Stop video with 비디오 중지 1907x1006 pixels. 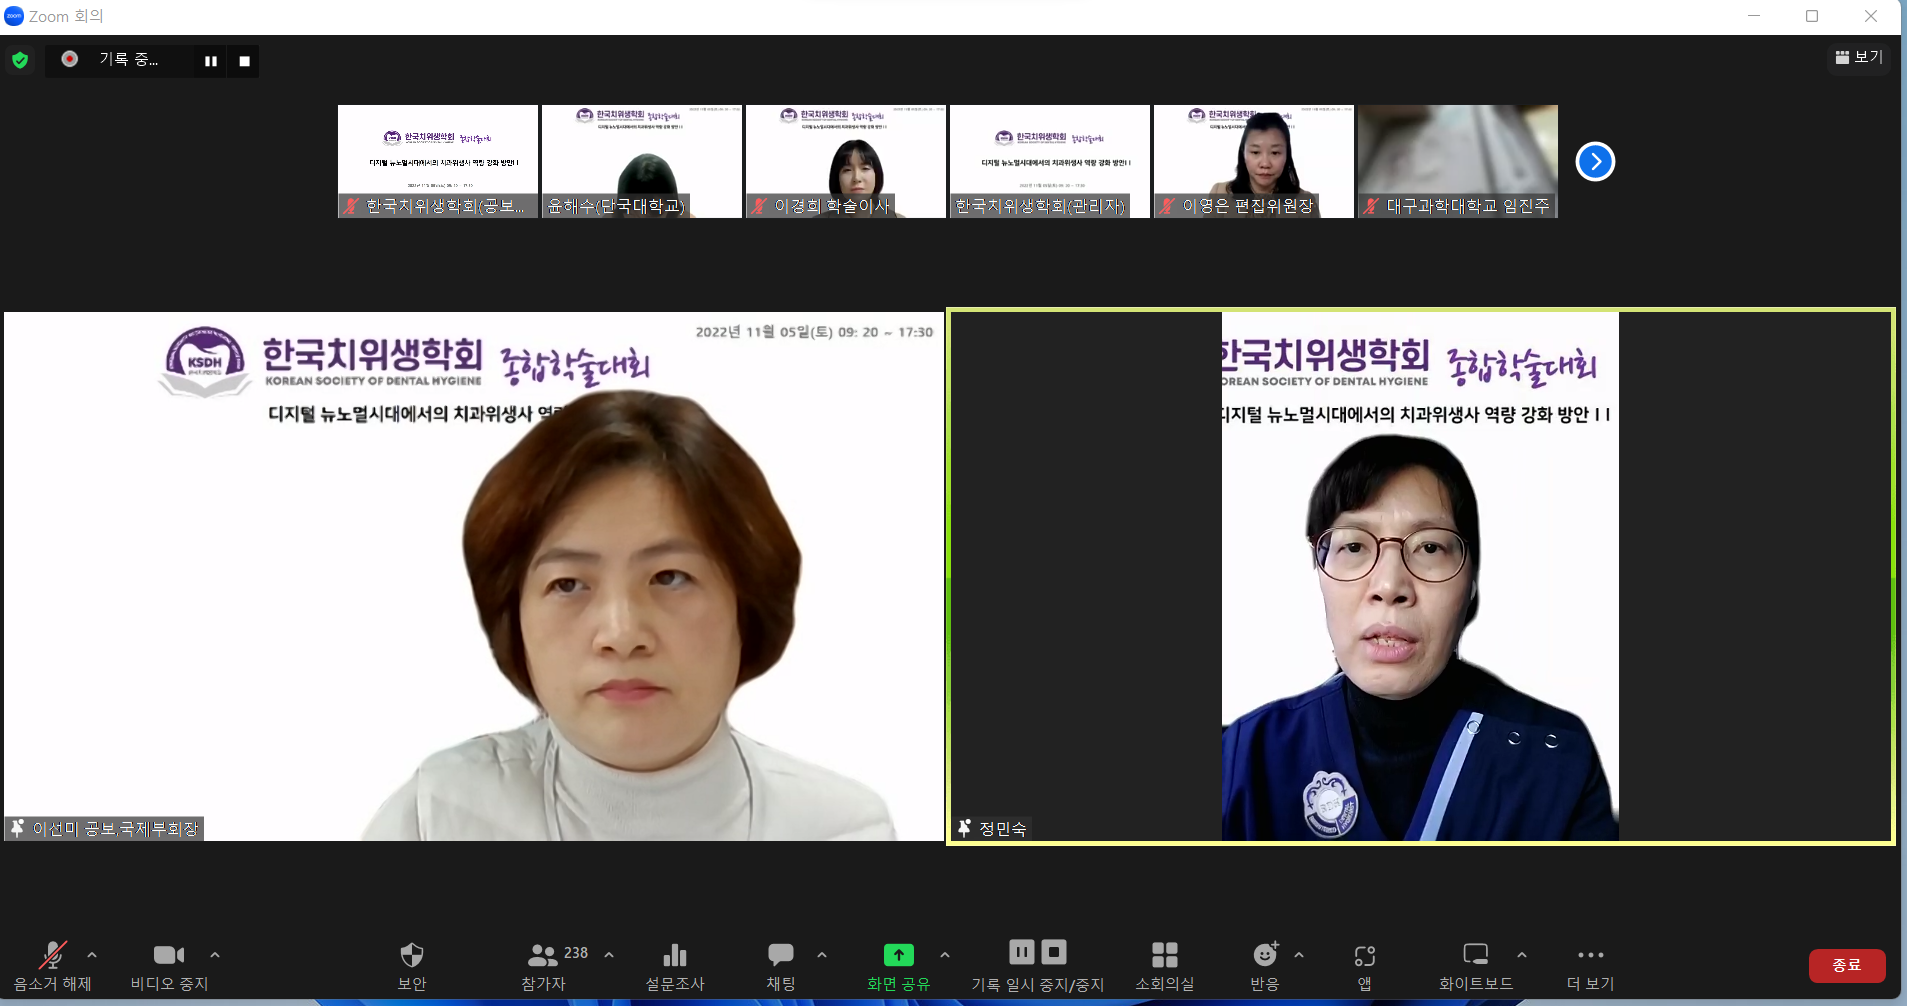169,956
